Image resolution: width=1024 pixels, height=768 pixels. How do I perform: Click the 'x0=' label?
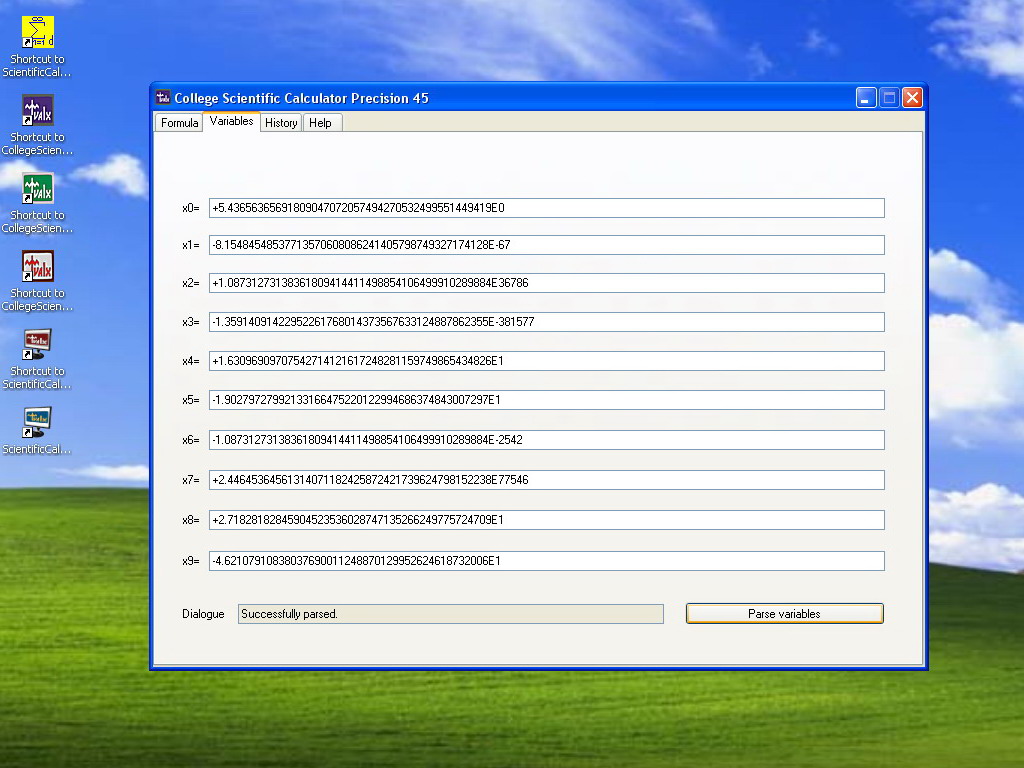191,208
